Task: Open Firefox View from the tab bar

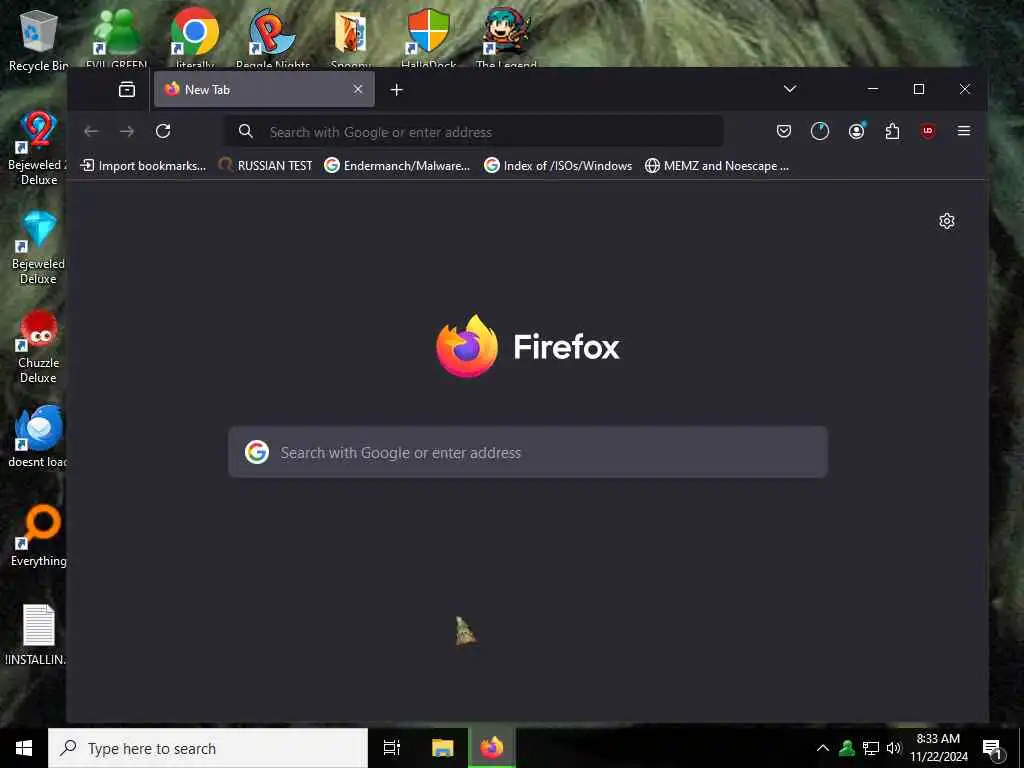Action: 127,89
